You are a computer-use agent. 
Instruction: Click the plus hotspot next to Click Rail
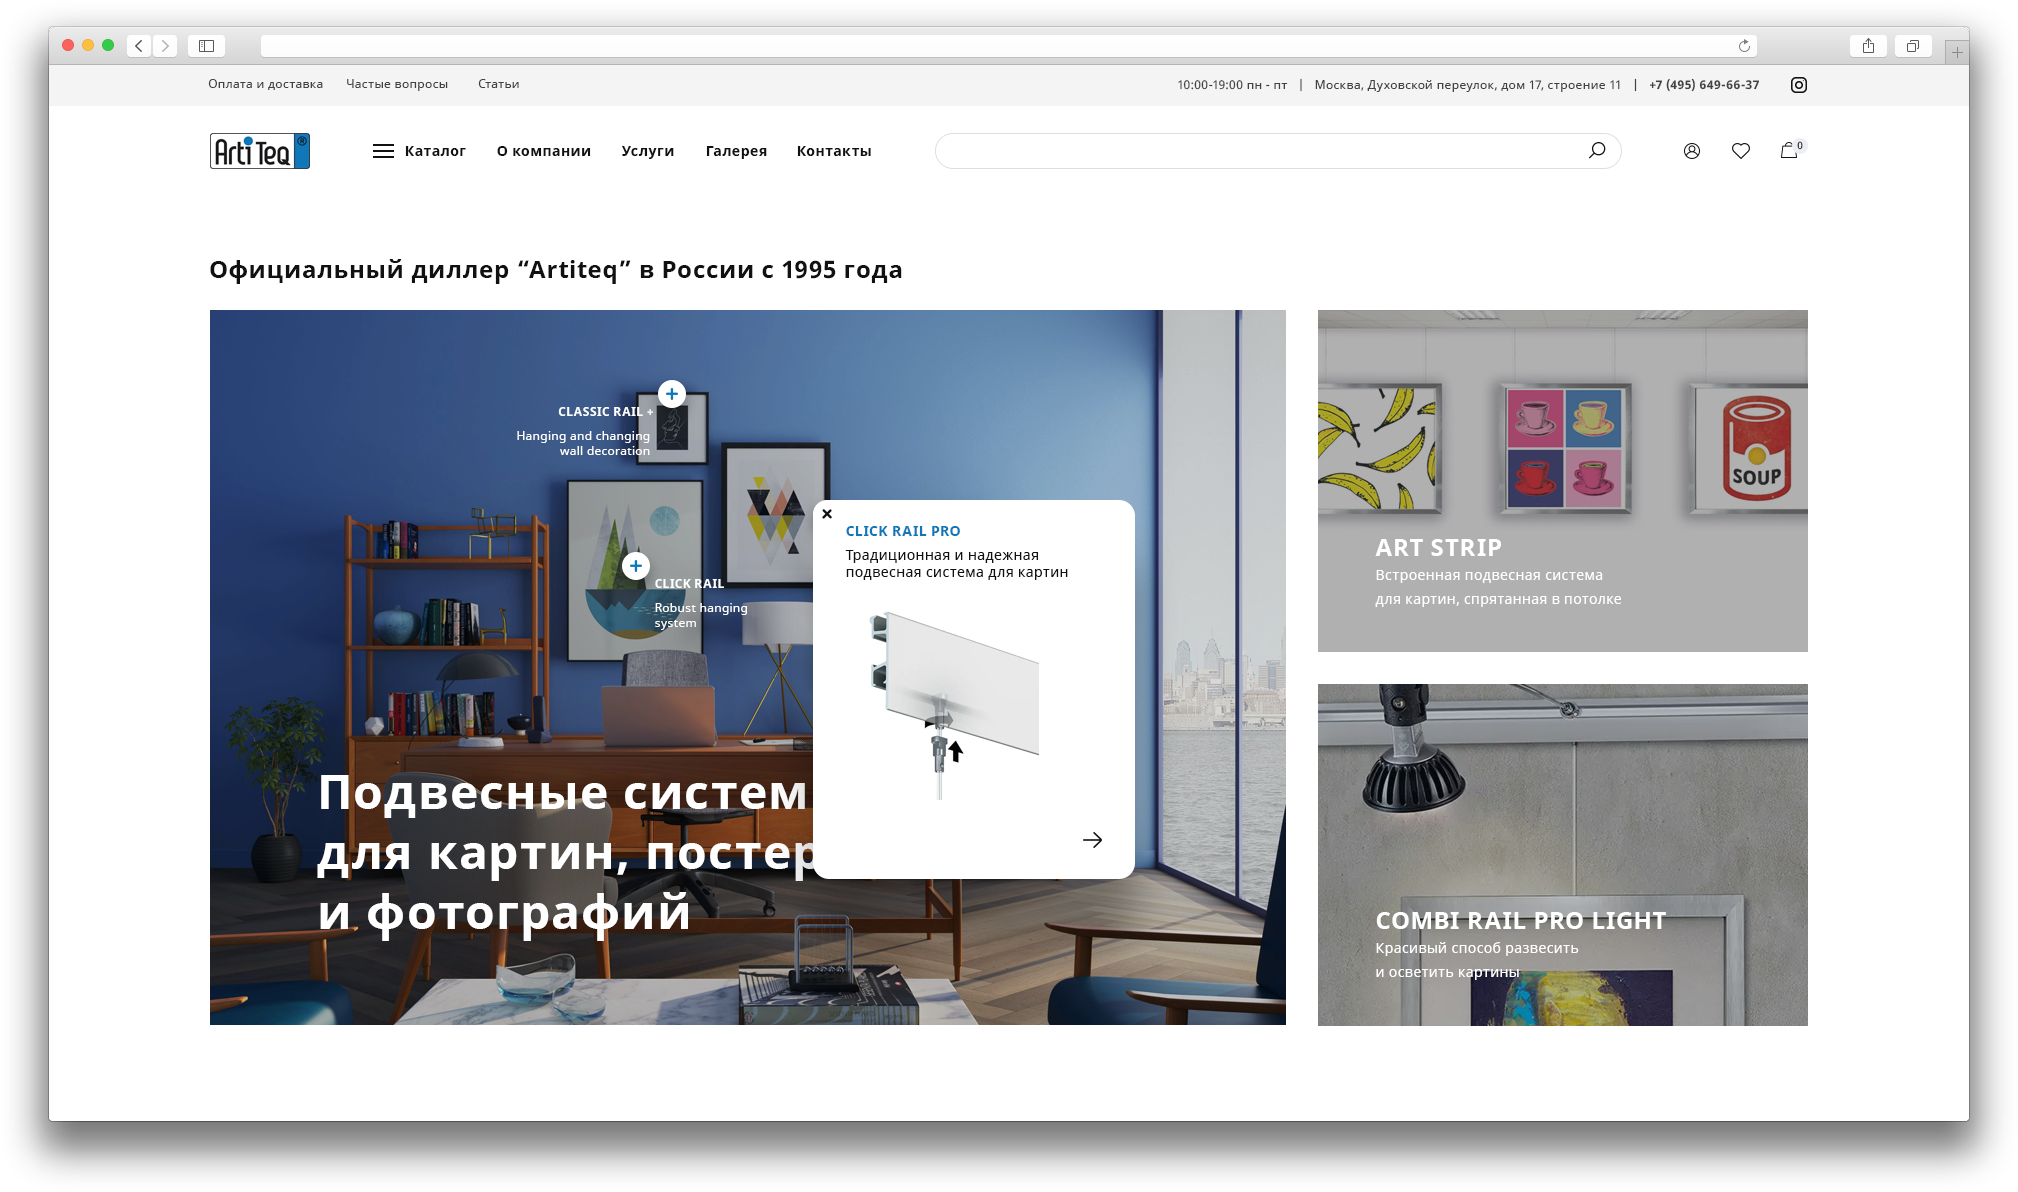pos(636,566)
